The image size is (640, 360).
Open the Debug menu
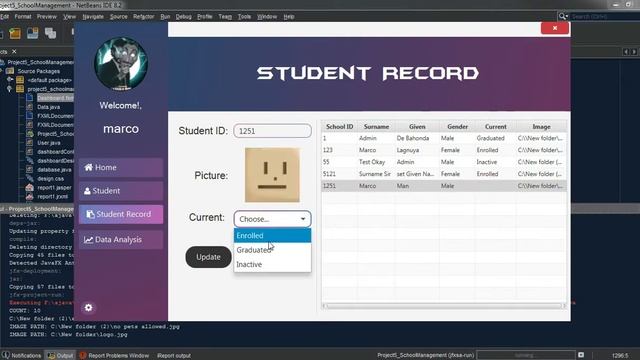[184, 17]
